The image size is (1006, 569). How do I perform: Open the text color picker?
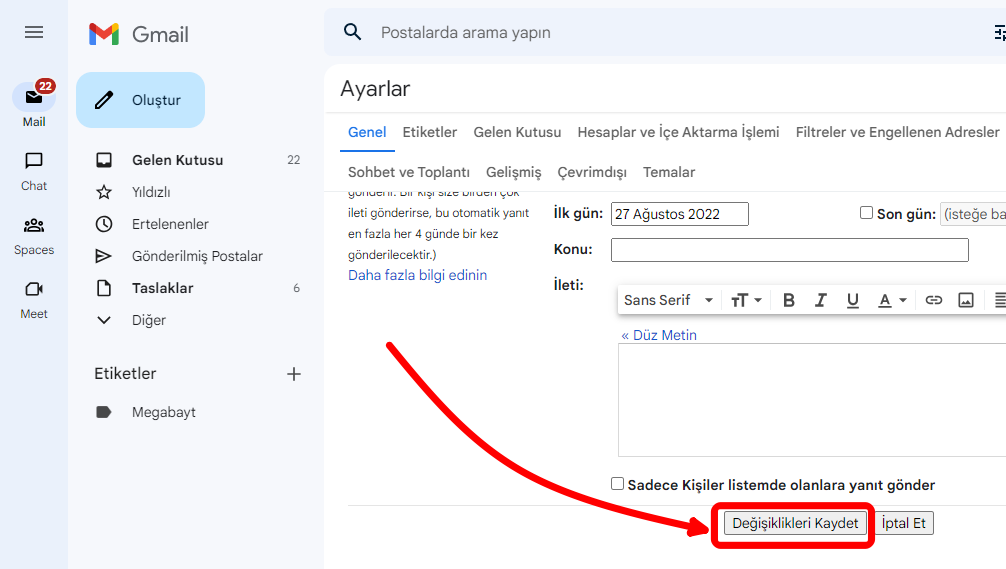pos(892,300)
